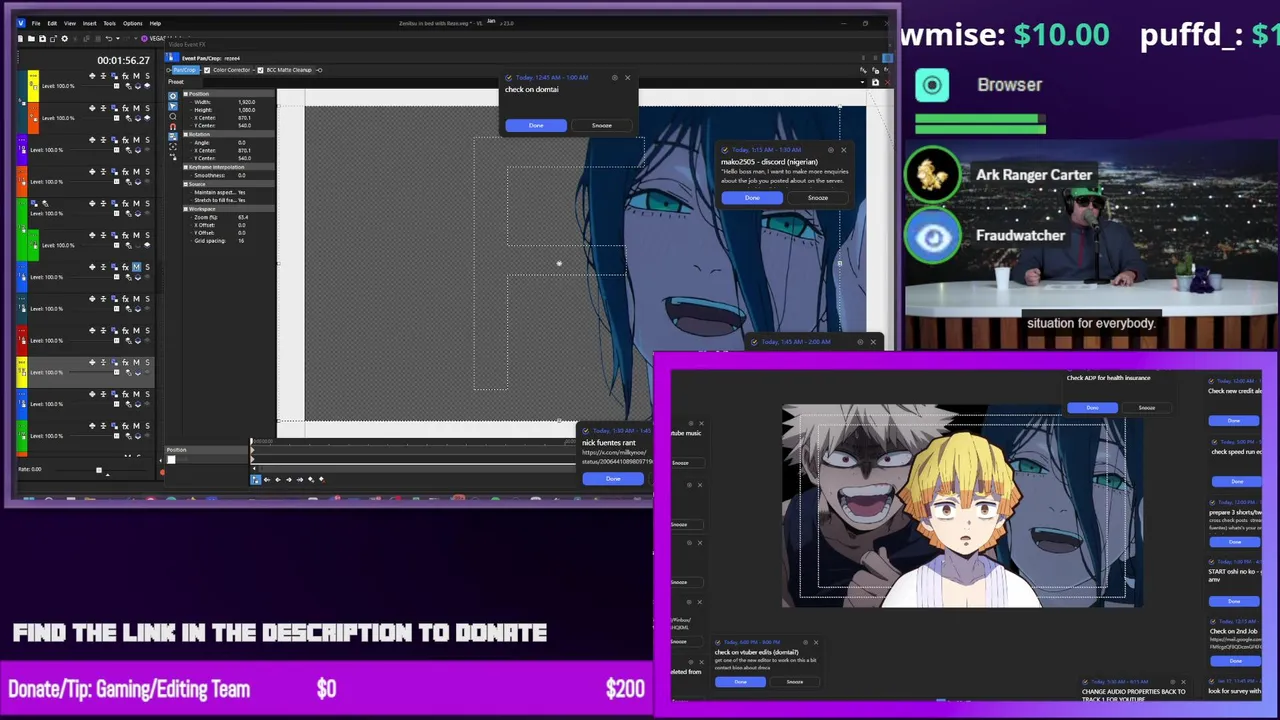Show properties icon in Pan/Crop tool column
This screenshot has width=1280, height=720.
(173, 96)
